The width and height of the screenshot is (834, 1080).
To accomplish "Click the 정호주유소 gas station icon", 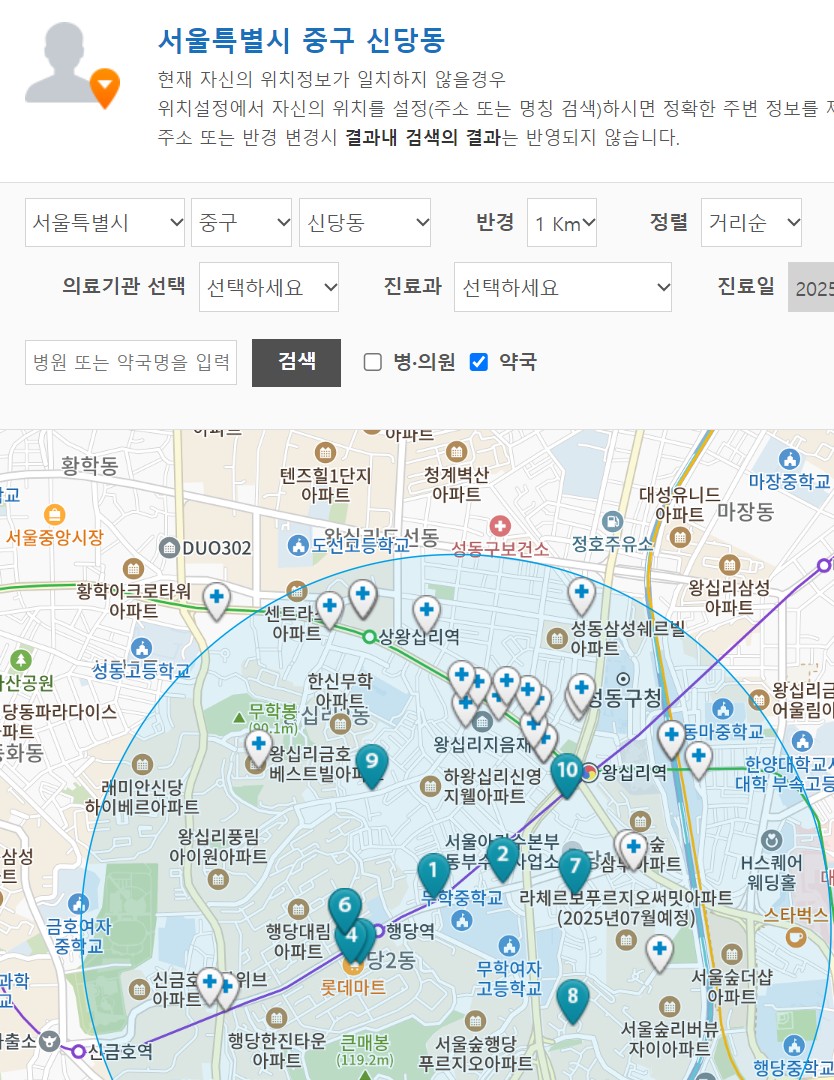I will (x=612, y=521).
